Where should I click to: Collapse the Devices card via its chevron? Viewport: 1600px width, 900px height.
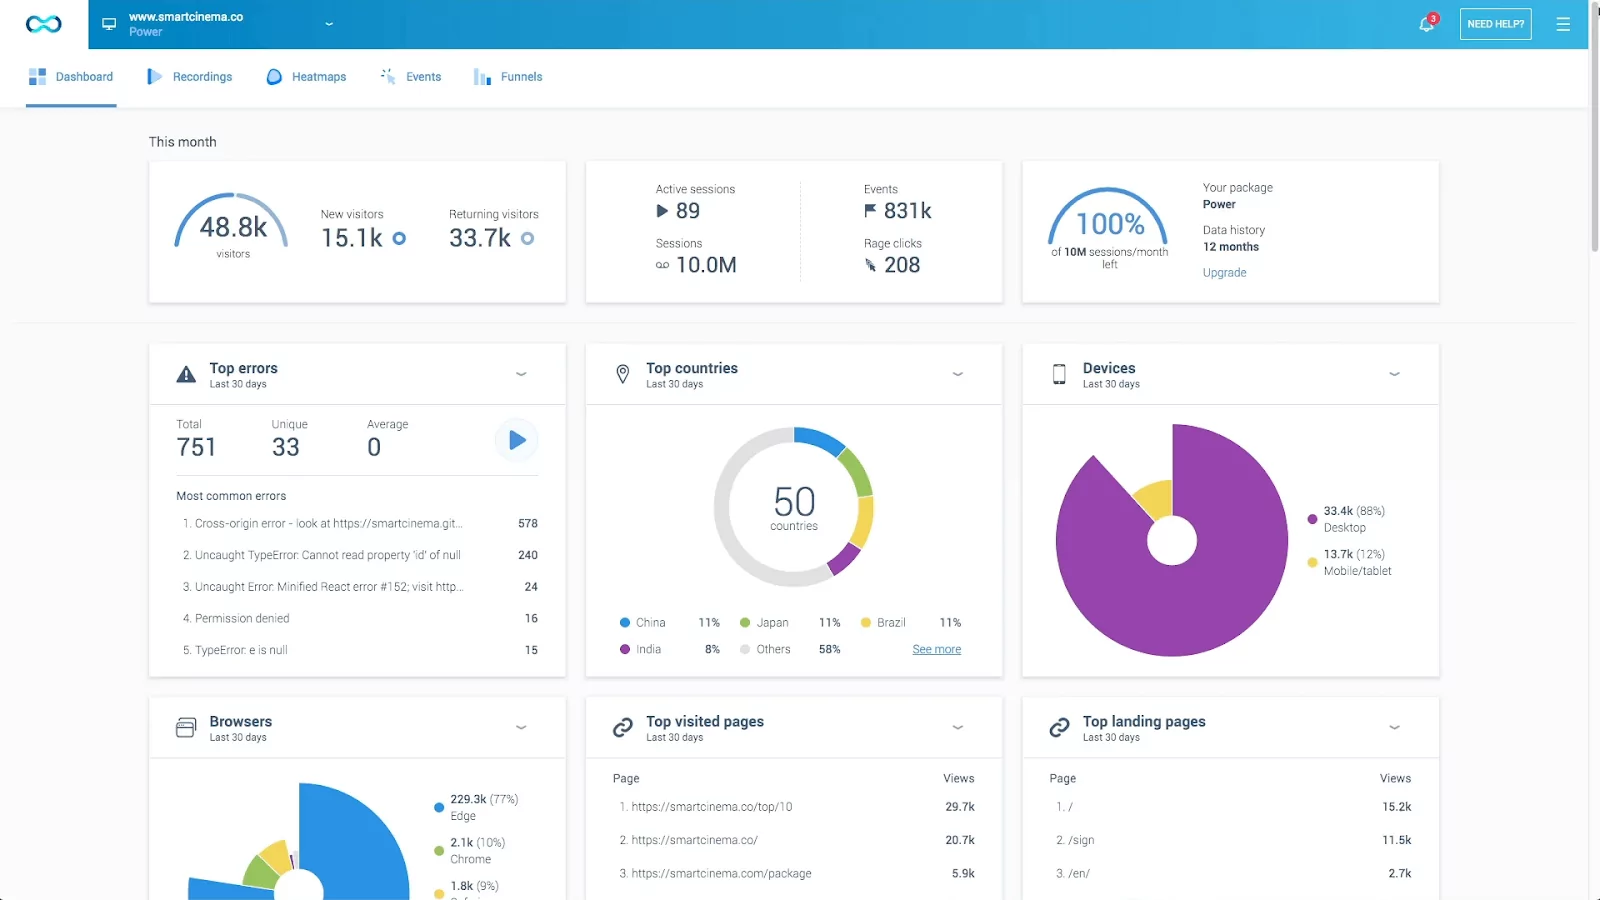point(1394,374)
